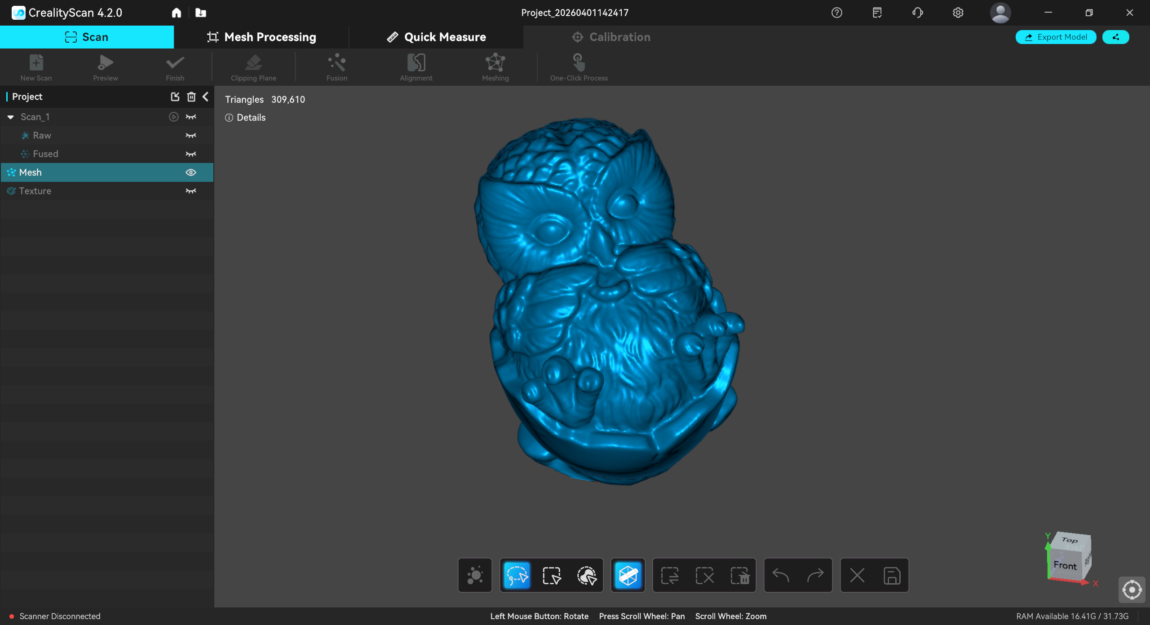
Task: Choose the rectangle selection tool
Action: point(551,575)
